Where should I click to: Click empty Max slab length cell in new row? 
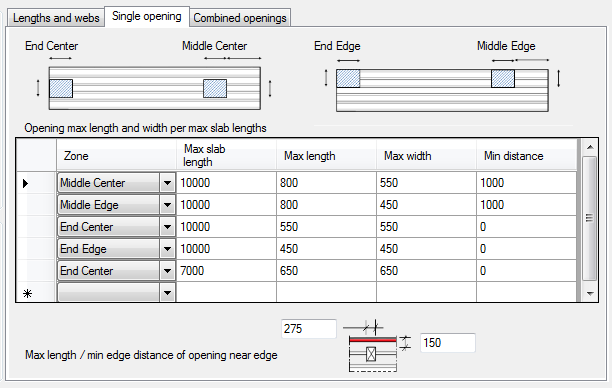(226, 292)
